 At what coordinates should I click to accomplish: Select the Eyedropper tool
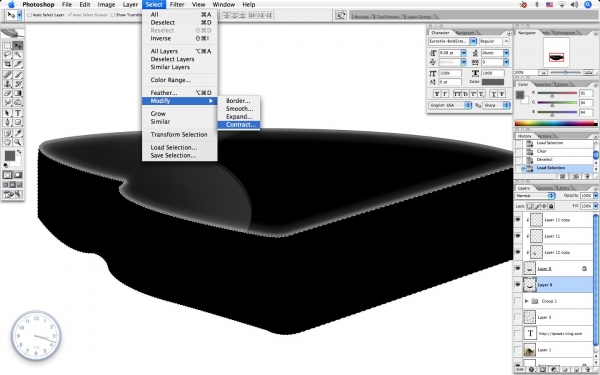click(x=18, y=133)
